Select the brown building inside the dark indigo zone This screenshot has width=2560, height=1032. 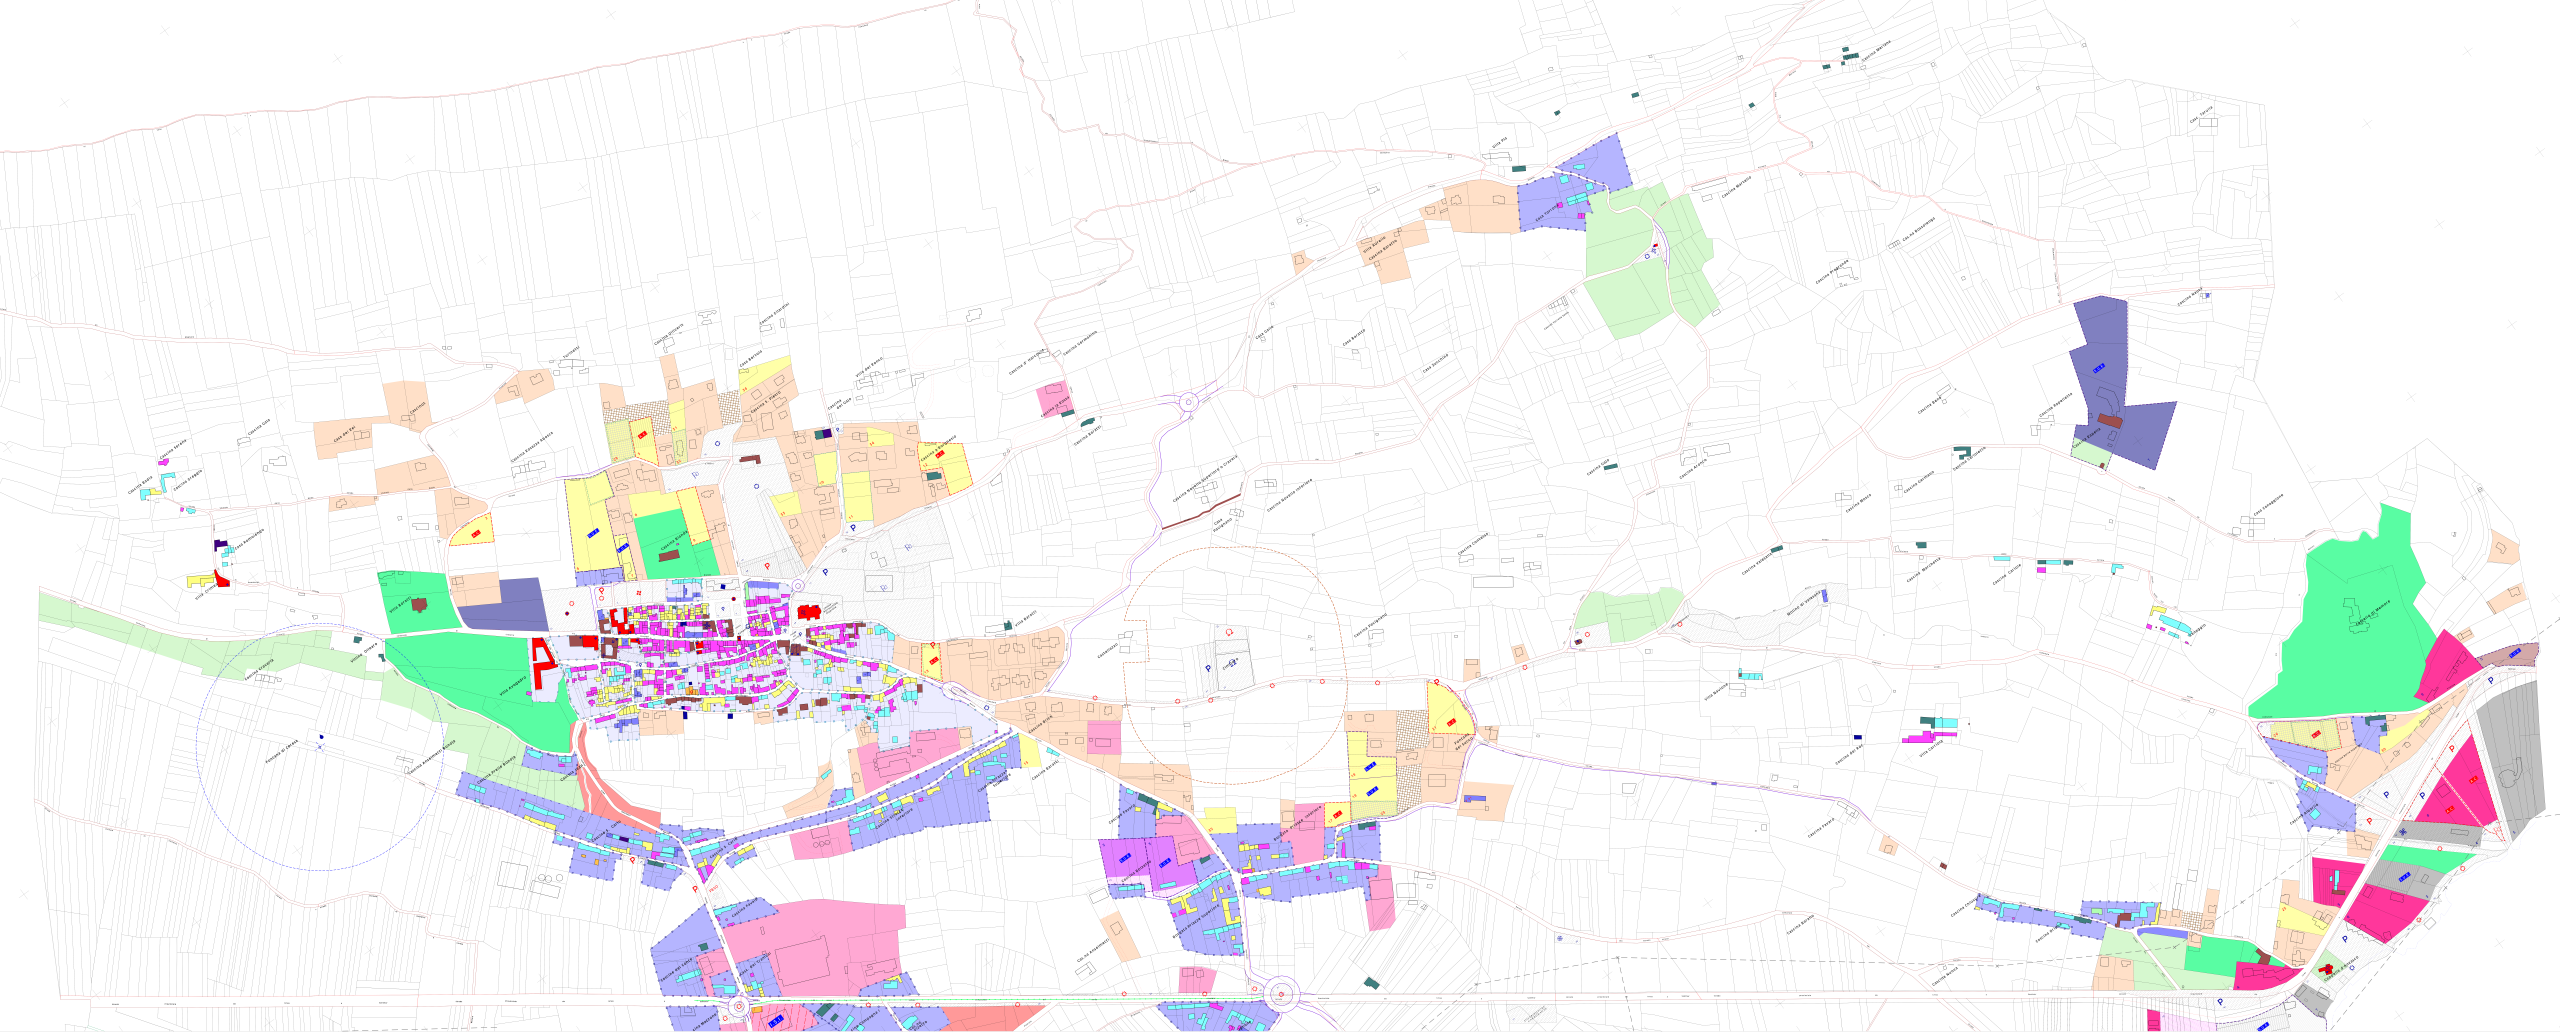(2110, 421)
